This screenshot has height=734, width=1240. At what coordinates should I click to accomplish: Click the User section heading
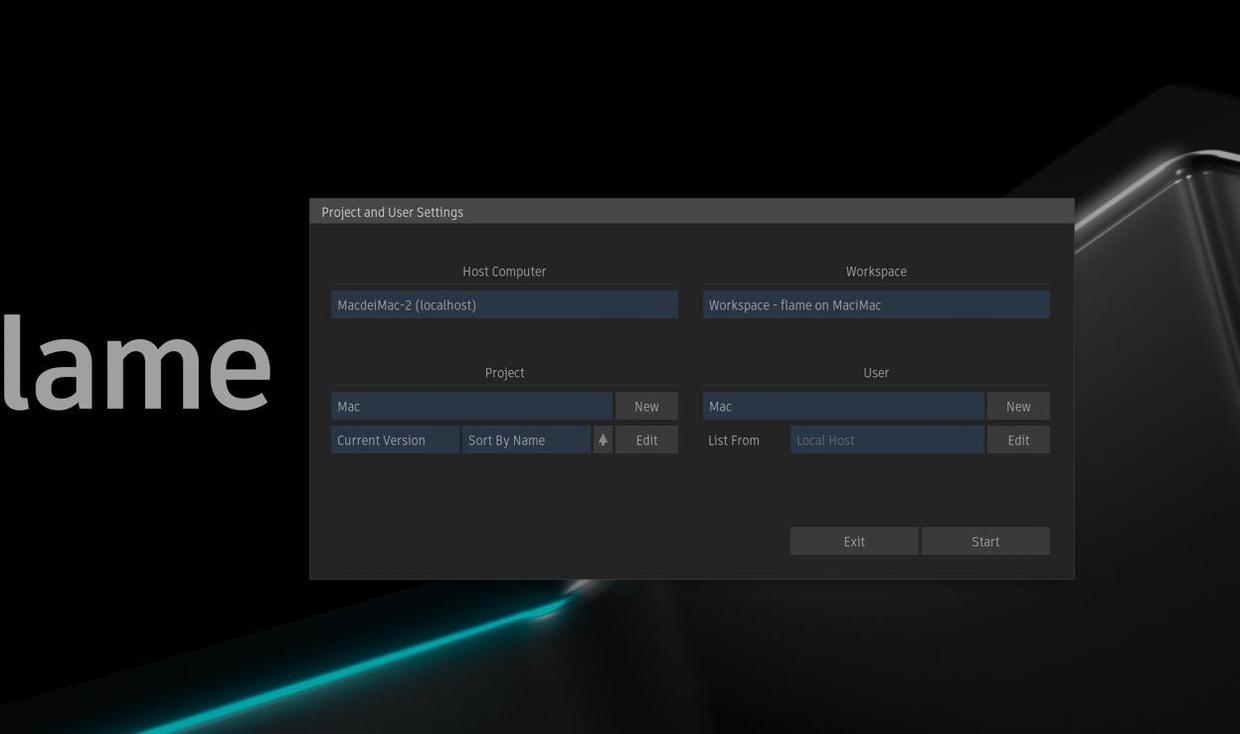click(876, 370)
